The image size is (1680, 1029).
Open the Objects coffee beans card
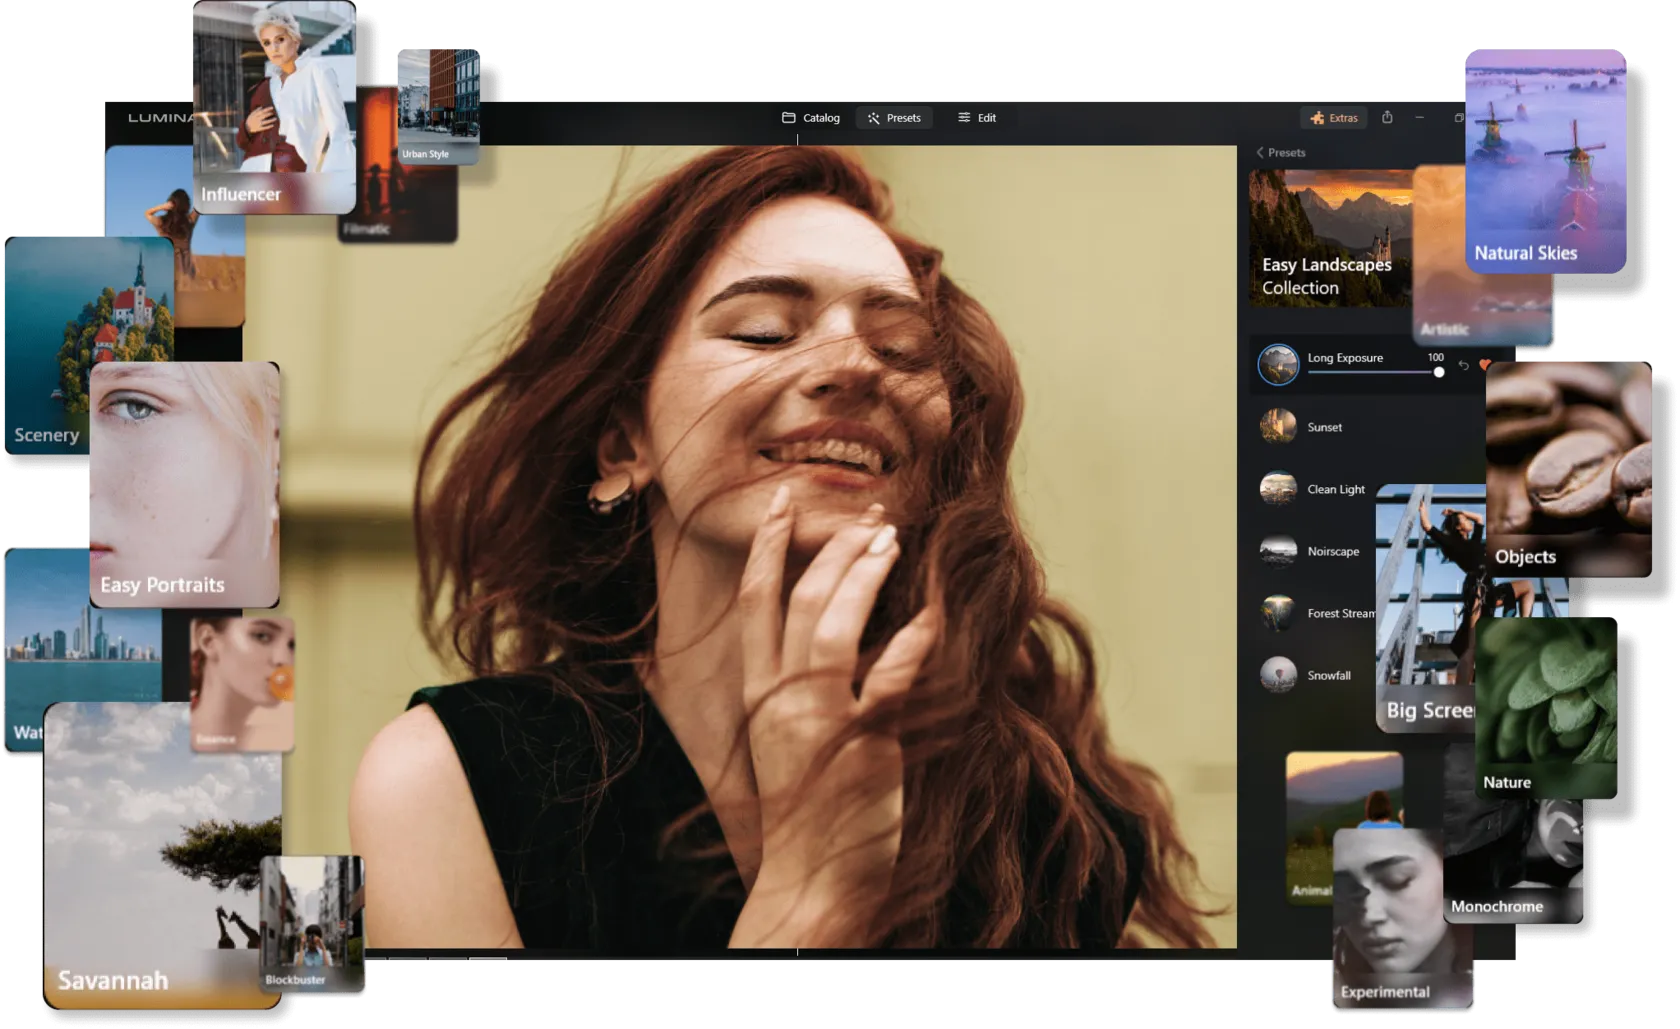tap(1567, 468)
